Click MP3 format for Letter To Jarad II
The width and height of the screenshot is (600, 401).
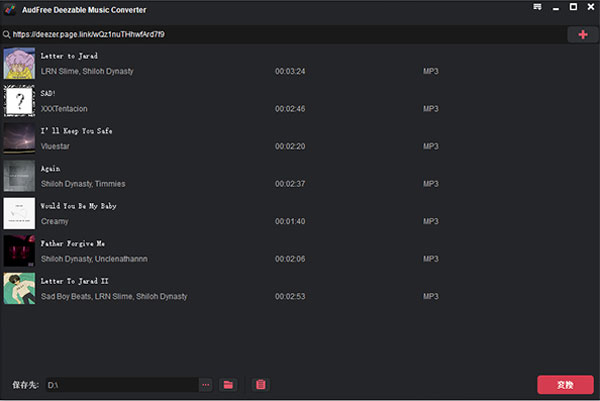tap(430, 296)
